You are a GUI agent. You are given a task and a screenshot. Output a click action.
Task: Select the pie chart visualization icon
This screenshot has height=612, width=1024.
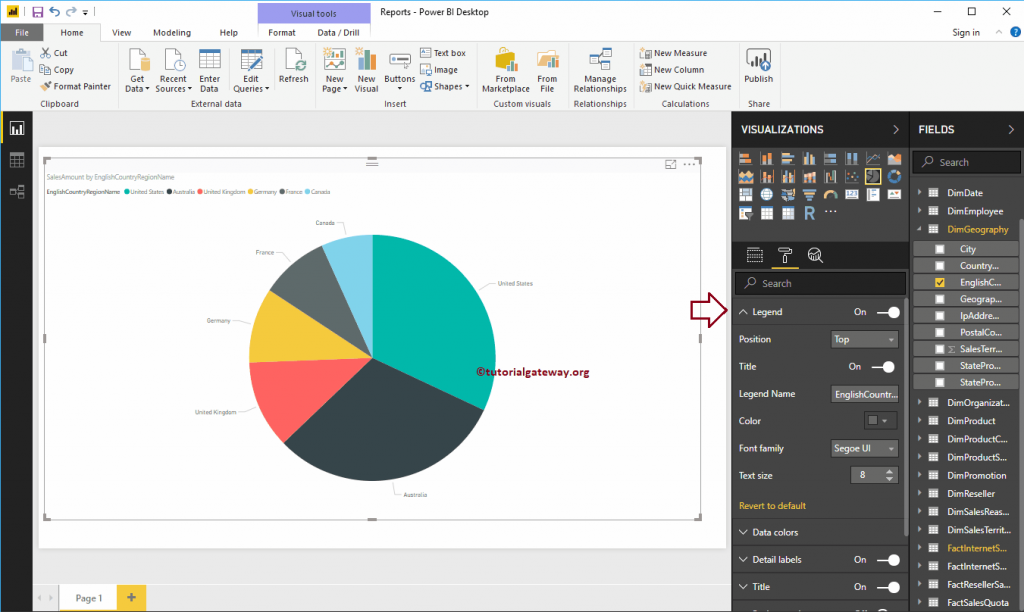(x=873, y=176)
